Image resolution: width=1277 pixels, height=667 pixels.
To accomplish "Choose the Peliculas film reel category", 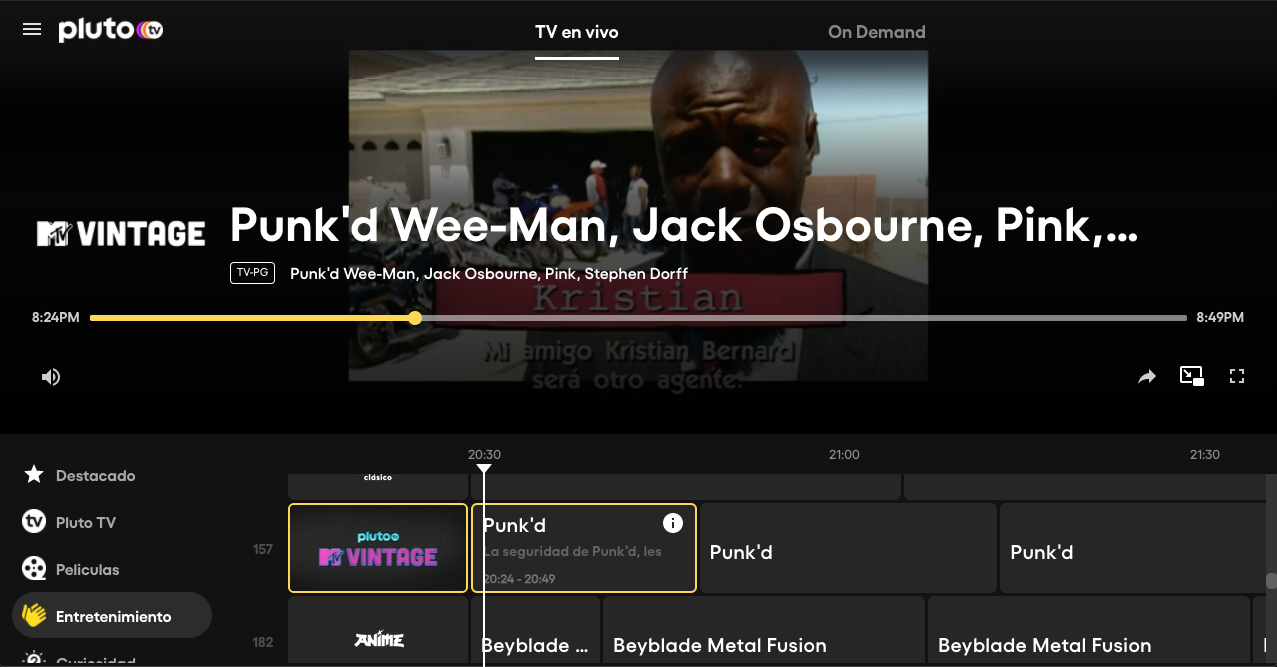I will [87, 569].
